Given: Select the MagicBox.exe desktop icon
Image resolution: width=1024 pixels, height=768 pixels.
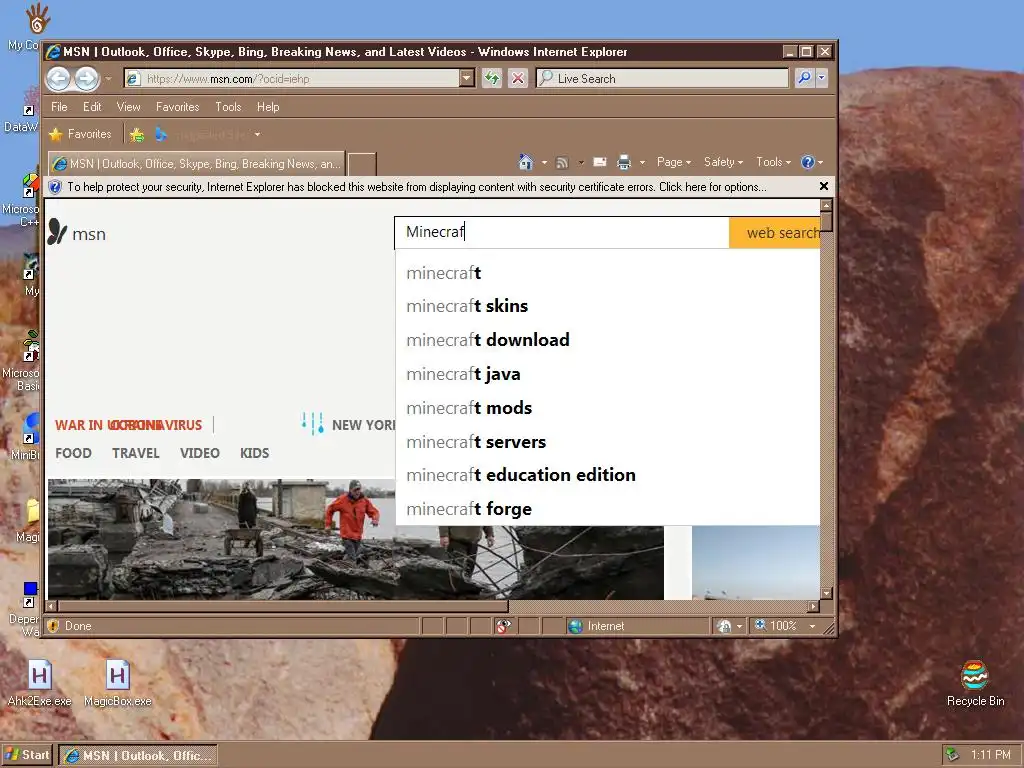Looking at the screenshot, I should pos(118,683).
